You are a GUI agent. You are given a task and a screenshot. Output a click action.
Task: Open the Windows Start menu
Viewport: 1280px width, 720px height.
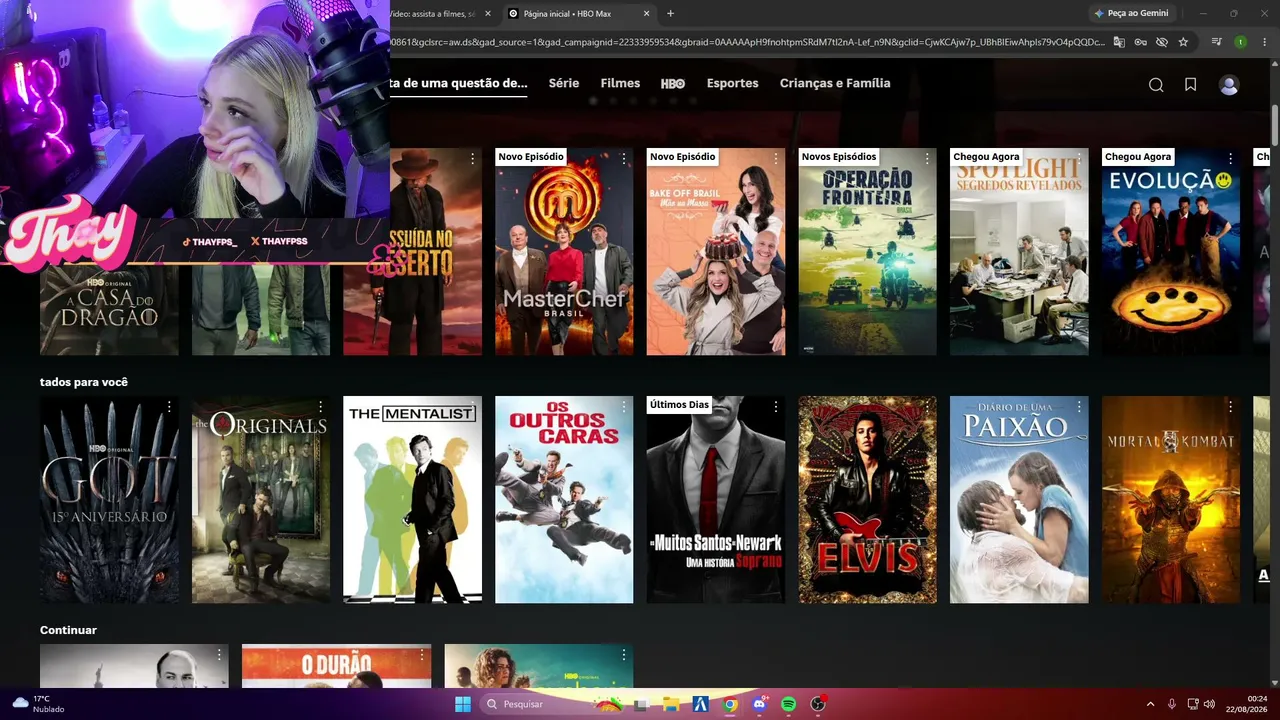click(x=463, y=704)
